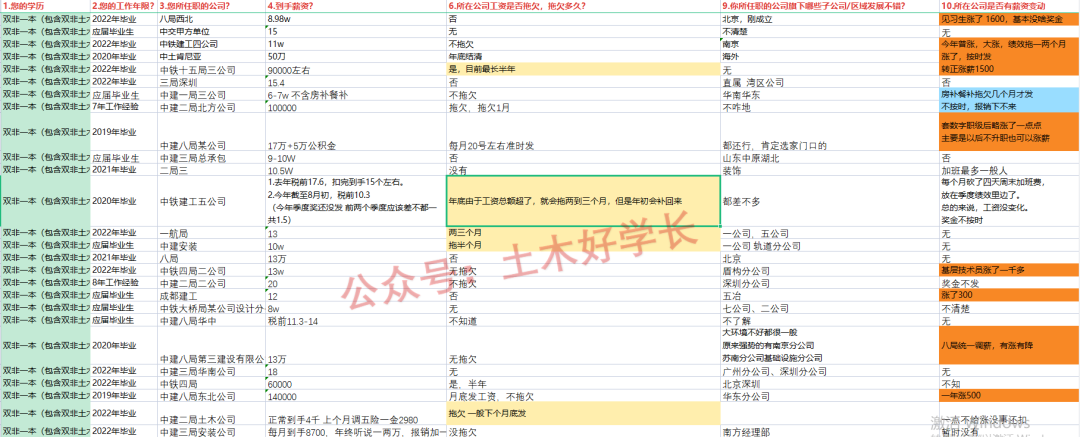Select the salary cell '8.98w'
This screenshot has width=1080, height=437.
tap(355, 19)
